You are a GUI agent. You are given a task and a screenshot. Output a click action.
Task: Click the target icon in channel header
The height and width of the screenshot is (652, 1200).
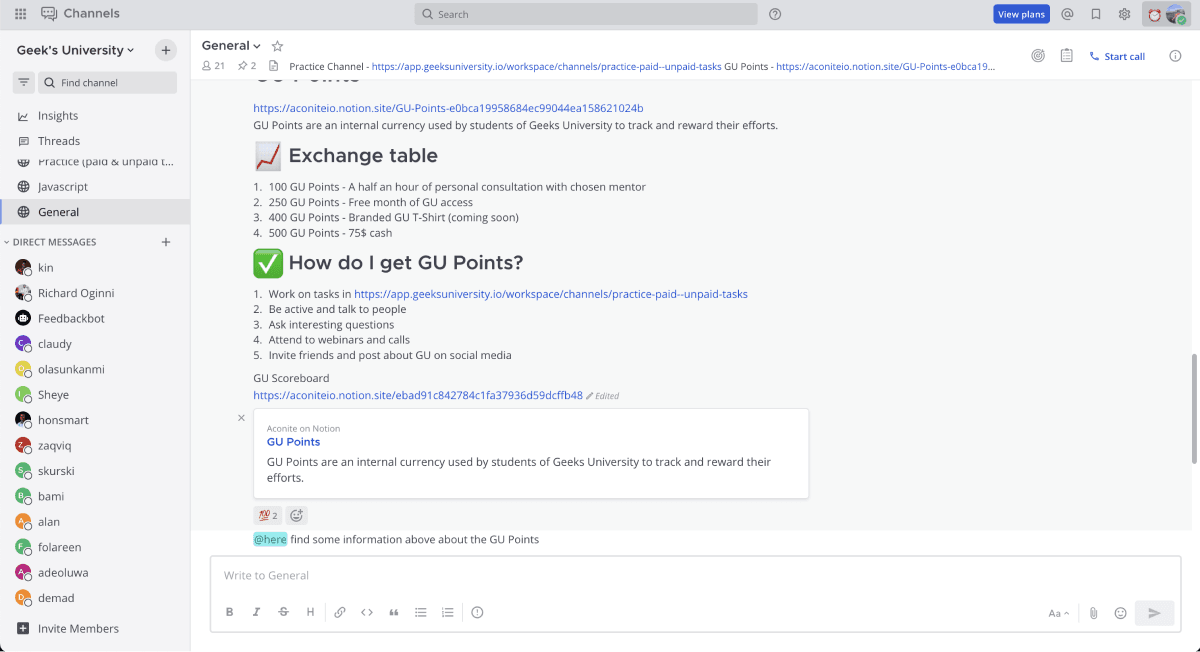[x=1038, y=56]
